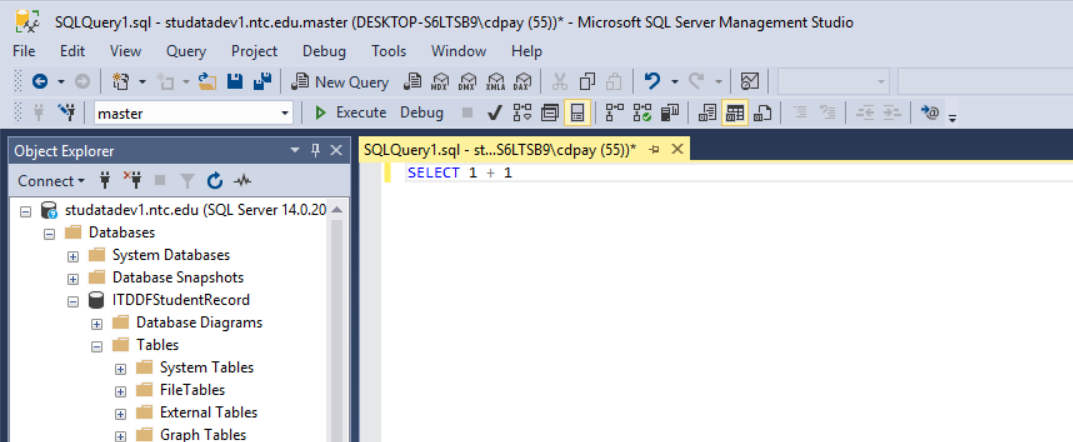The height and width of the screenshot is (442, 1073).
Task: Click the New Project icon
Action: point(120,82)
